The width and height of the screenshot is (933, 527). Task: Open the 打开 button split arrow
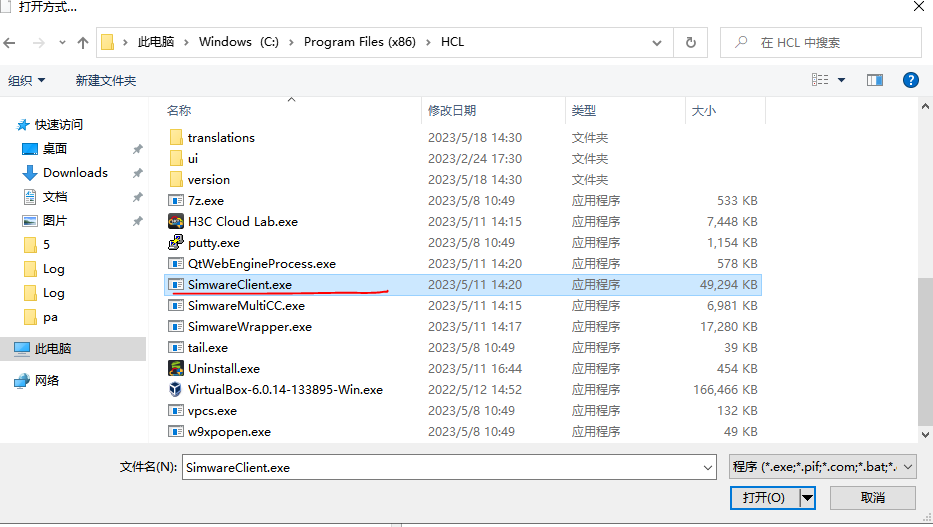[x=807, y=498]
